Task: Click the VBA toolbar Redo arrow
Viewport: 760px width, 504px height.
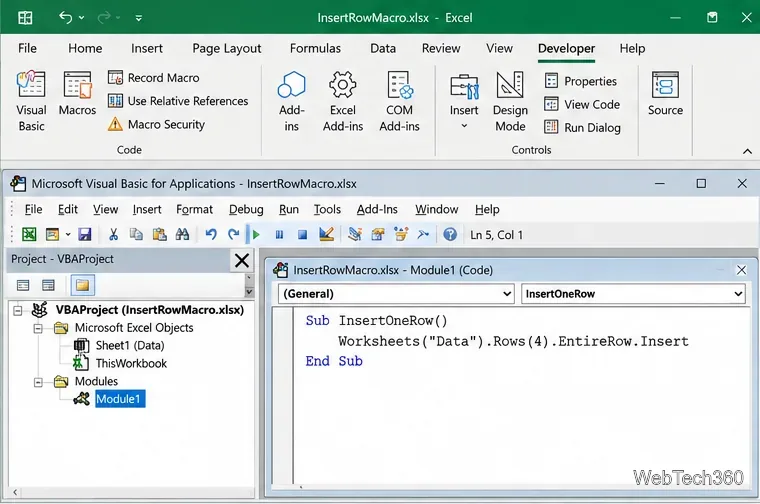Action: point(234,235)
